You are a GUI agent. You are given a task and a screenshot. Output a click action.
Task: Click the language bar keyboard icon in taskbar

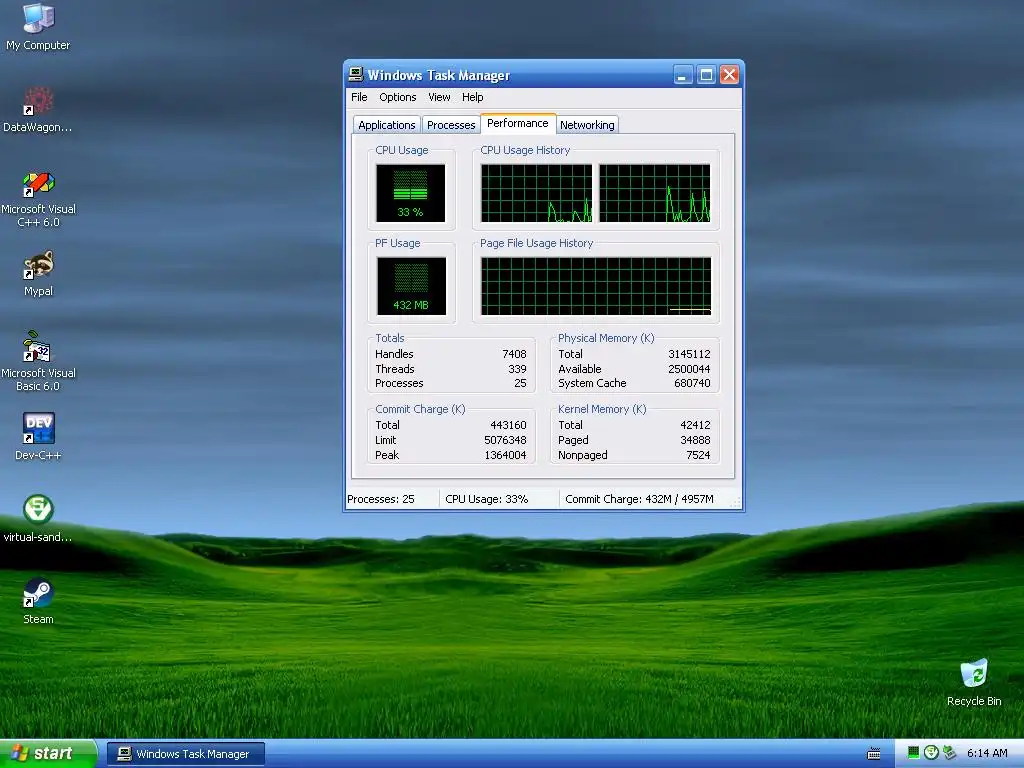(873, 754)
